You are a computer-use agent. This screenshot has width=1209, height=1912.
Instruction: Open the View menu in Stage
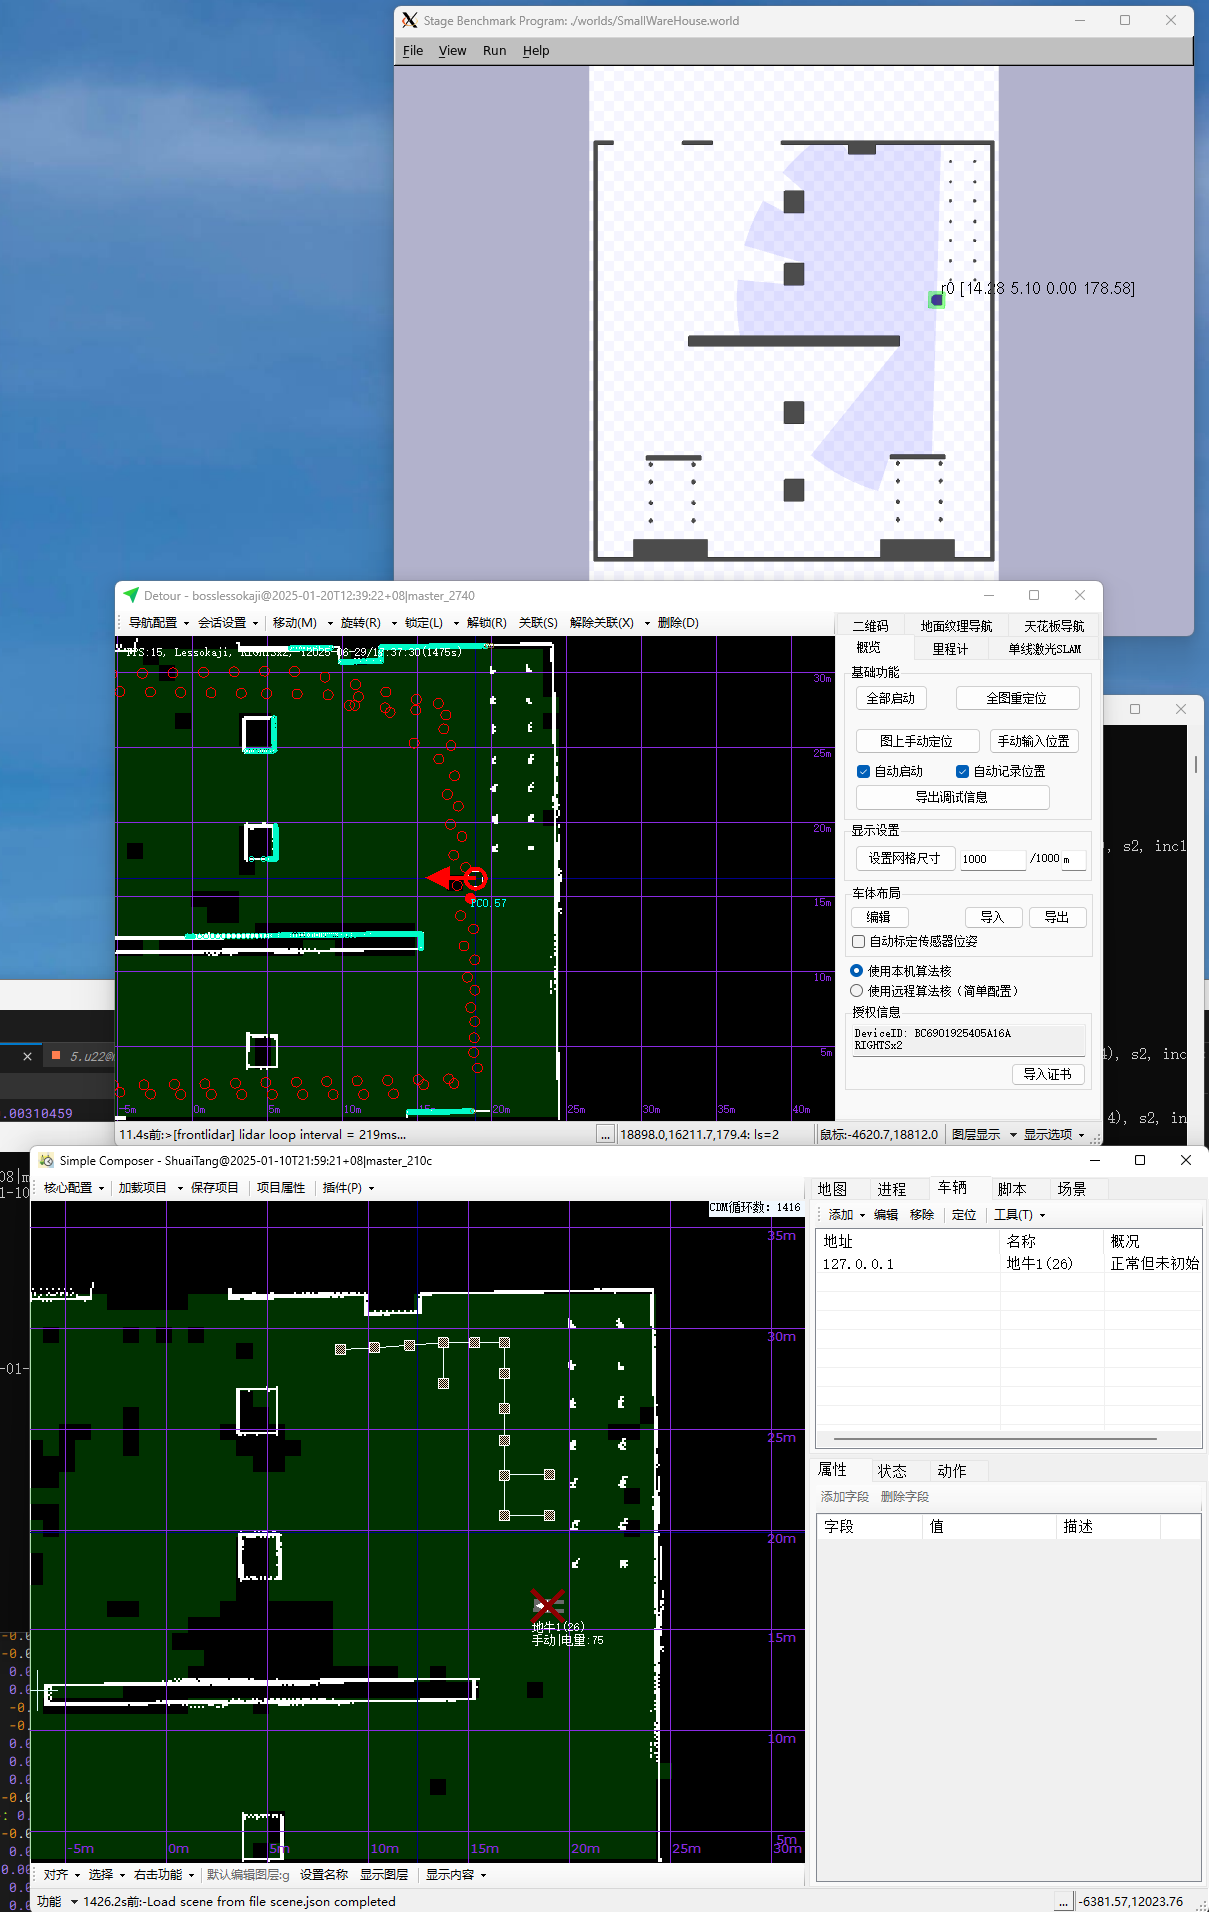452,50
